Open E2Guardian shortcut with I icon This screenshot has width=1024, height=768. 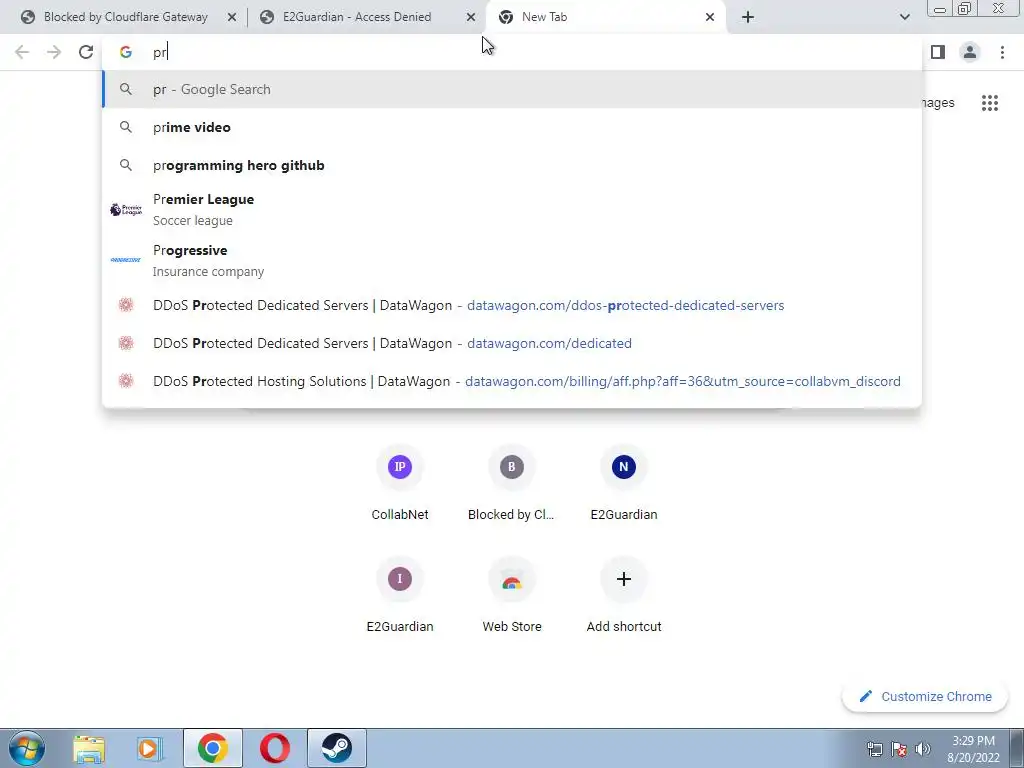(x=400, y=595)
